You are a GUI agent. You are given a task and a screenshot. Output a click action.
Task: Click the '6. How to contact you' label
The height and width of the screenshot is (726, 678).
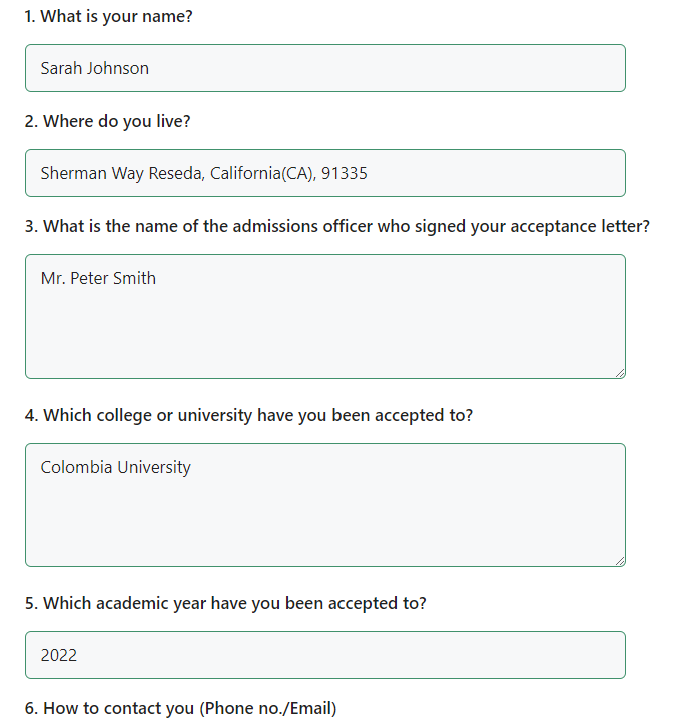tap(180, 708)
